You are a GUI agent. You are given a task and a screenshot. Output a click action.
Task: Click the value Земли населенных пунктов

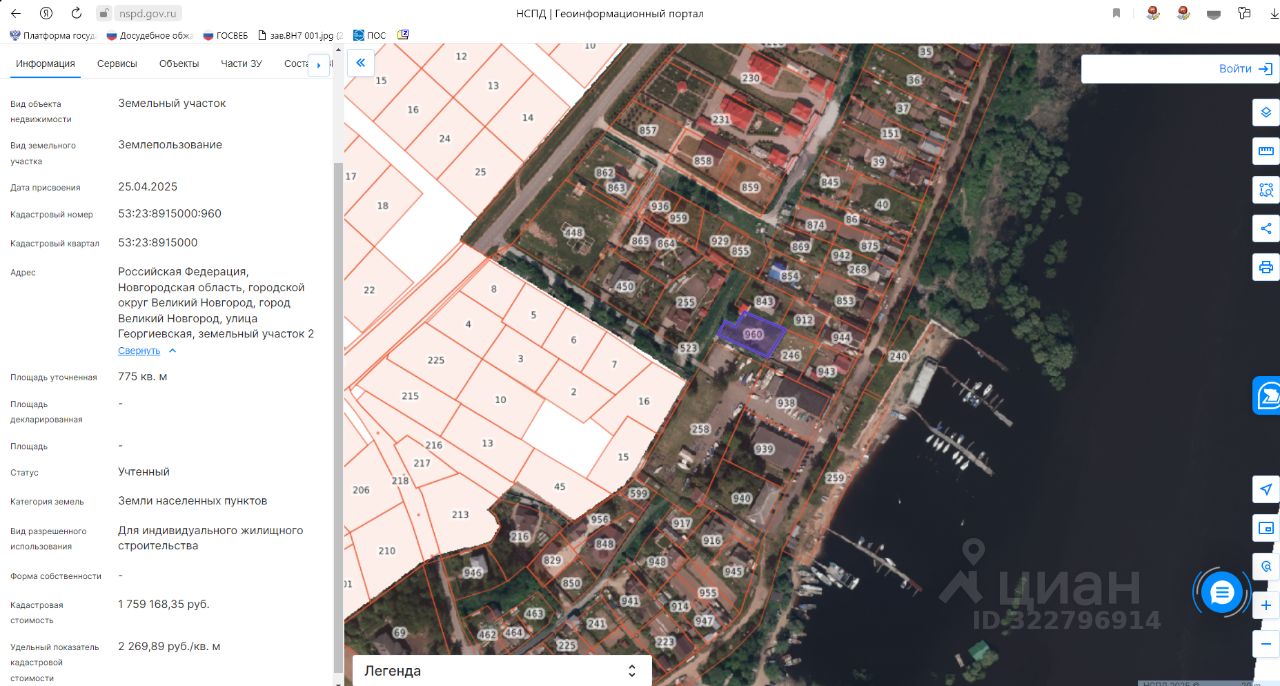click(193, 500)
